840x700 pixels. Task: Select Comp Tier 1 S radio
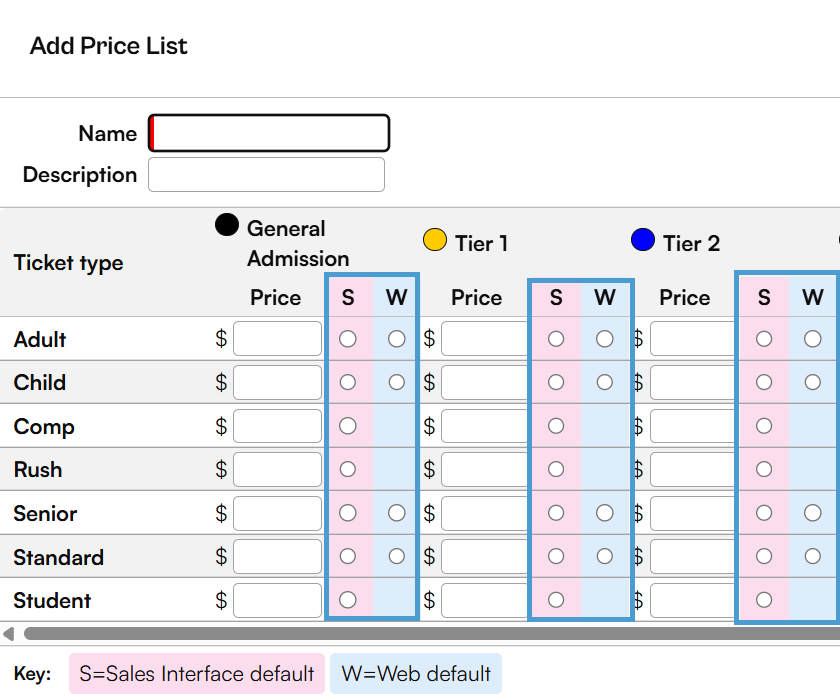(x=556, y=426)
